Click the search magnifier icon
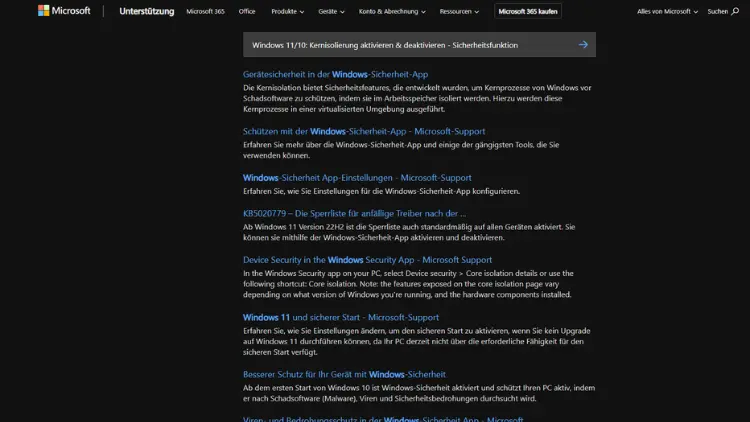The height and width of the screenshot is (422, 750). tap(735, 11)
